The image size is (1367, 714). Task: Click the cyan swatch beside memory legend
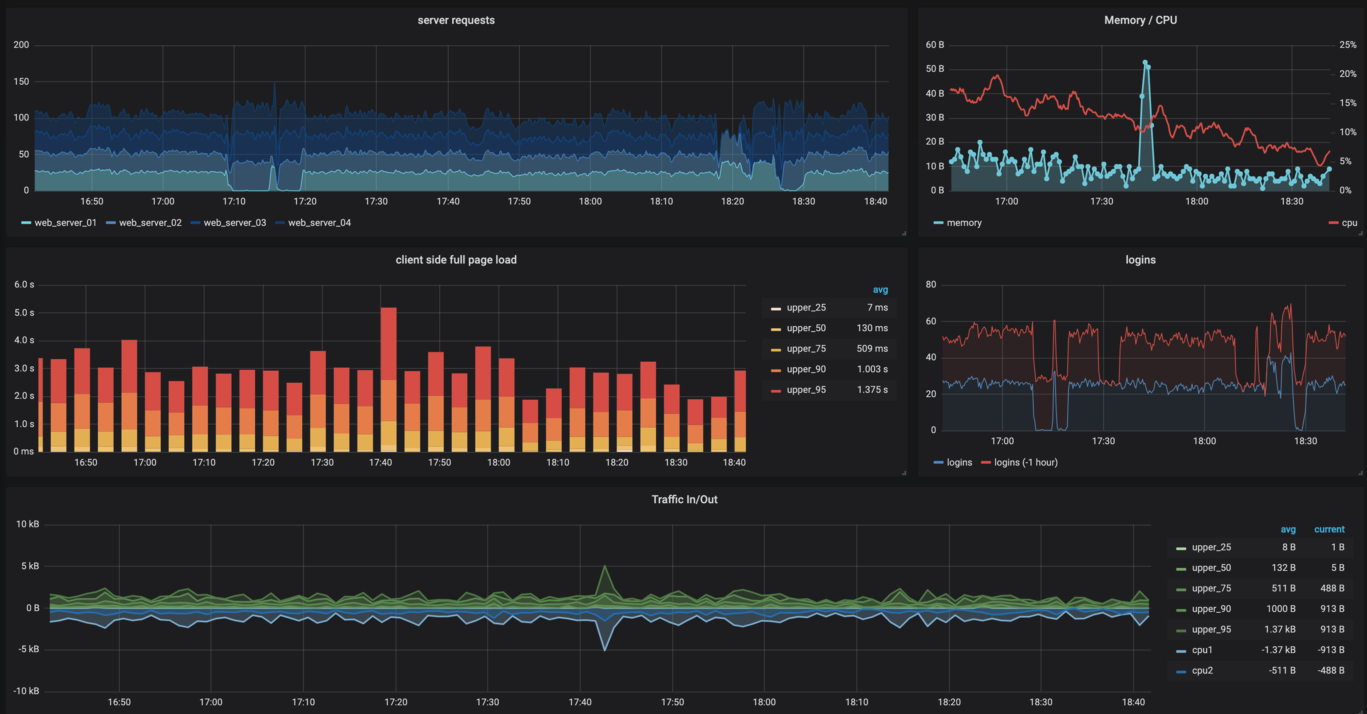point(939,223)
